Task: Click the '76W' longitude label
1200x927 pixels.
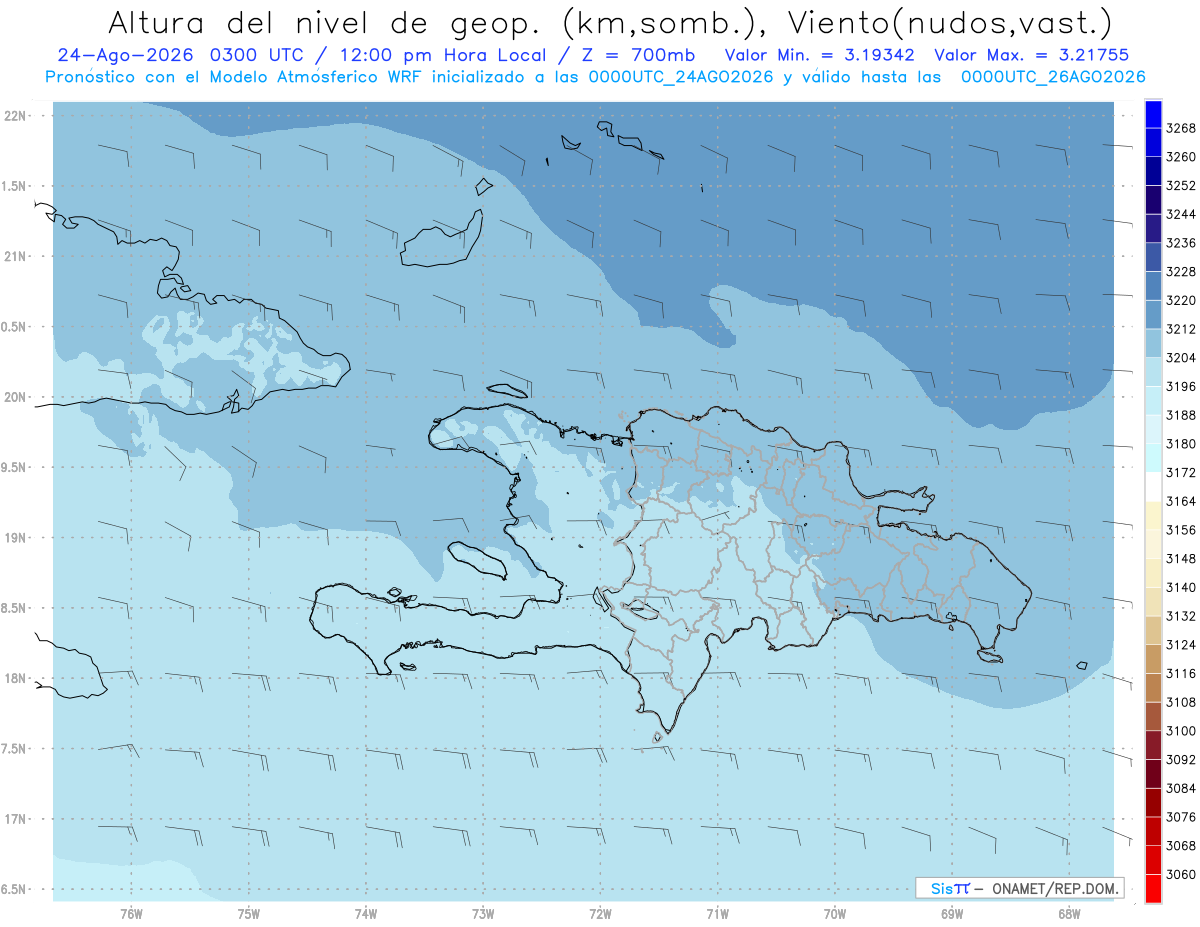Action: pyautogui.click(x=131, y=914)
